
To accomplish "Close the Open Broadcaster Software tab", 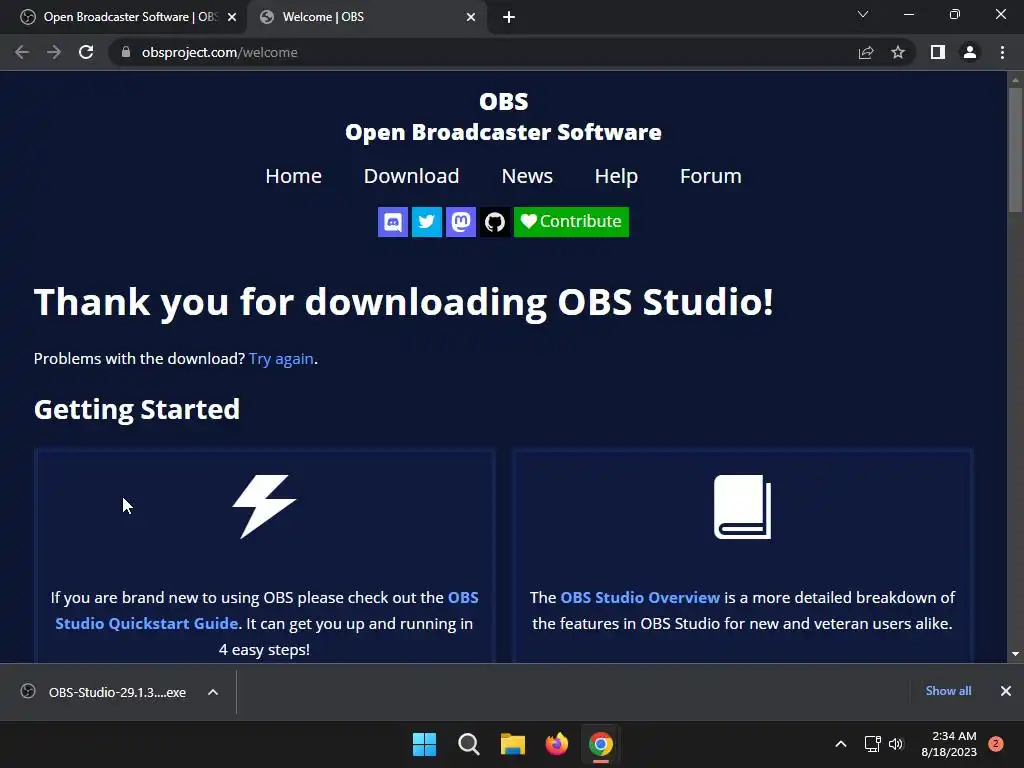I will click(232, 17).
